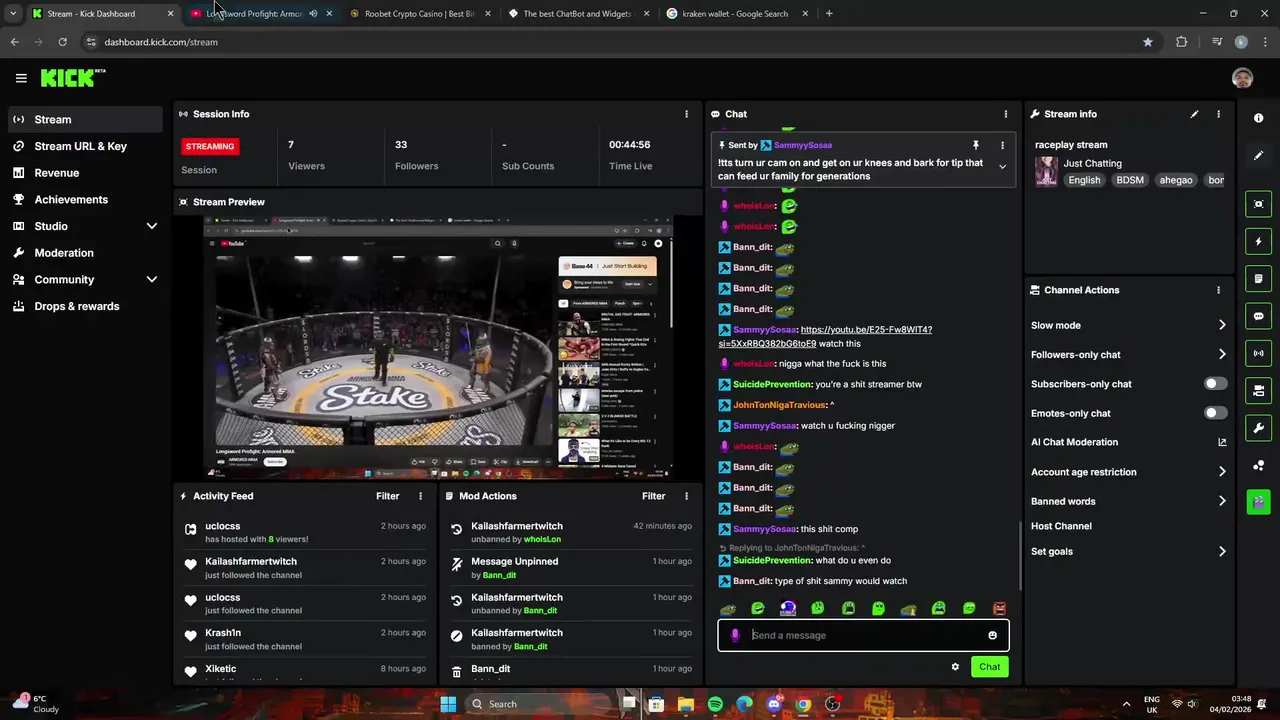Enable Subscribers-only chat toggle

[1215, 384]
